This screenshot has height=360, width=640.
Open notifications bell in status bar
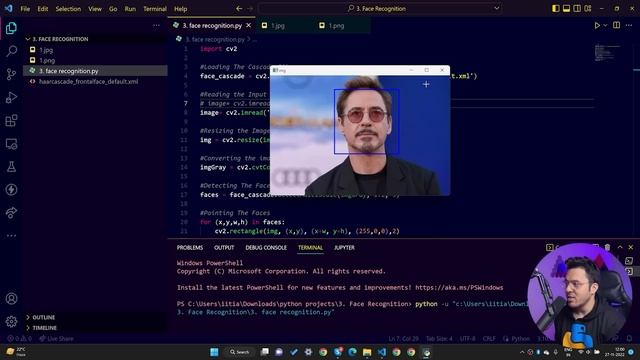pyautogui.click(x=629, y=339)
